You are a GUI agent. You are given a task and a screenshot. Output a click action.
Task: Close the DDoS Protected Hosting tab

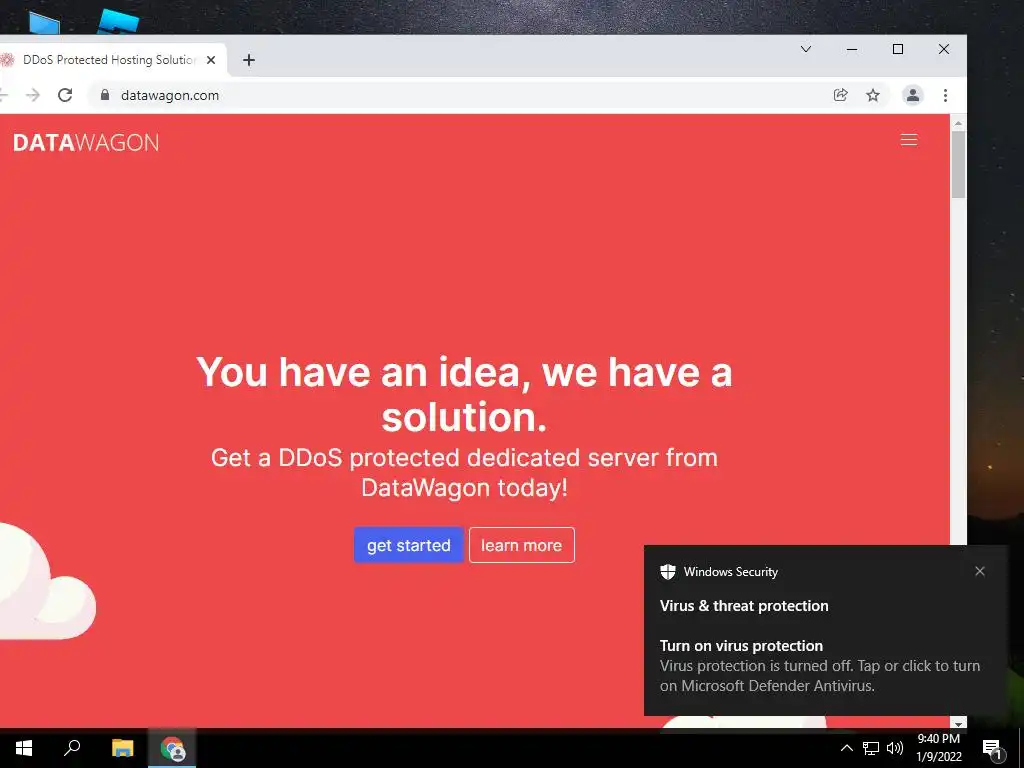pos(211,60)
